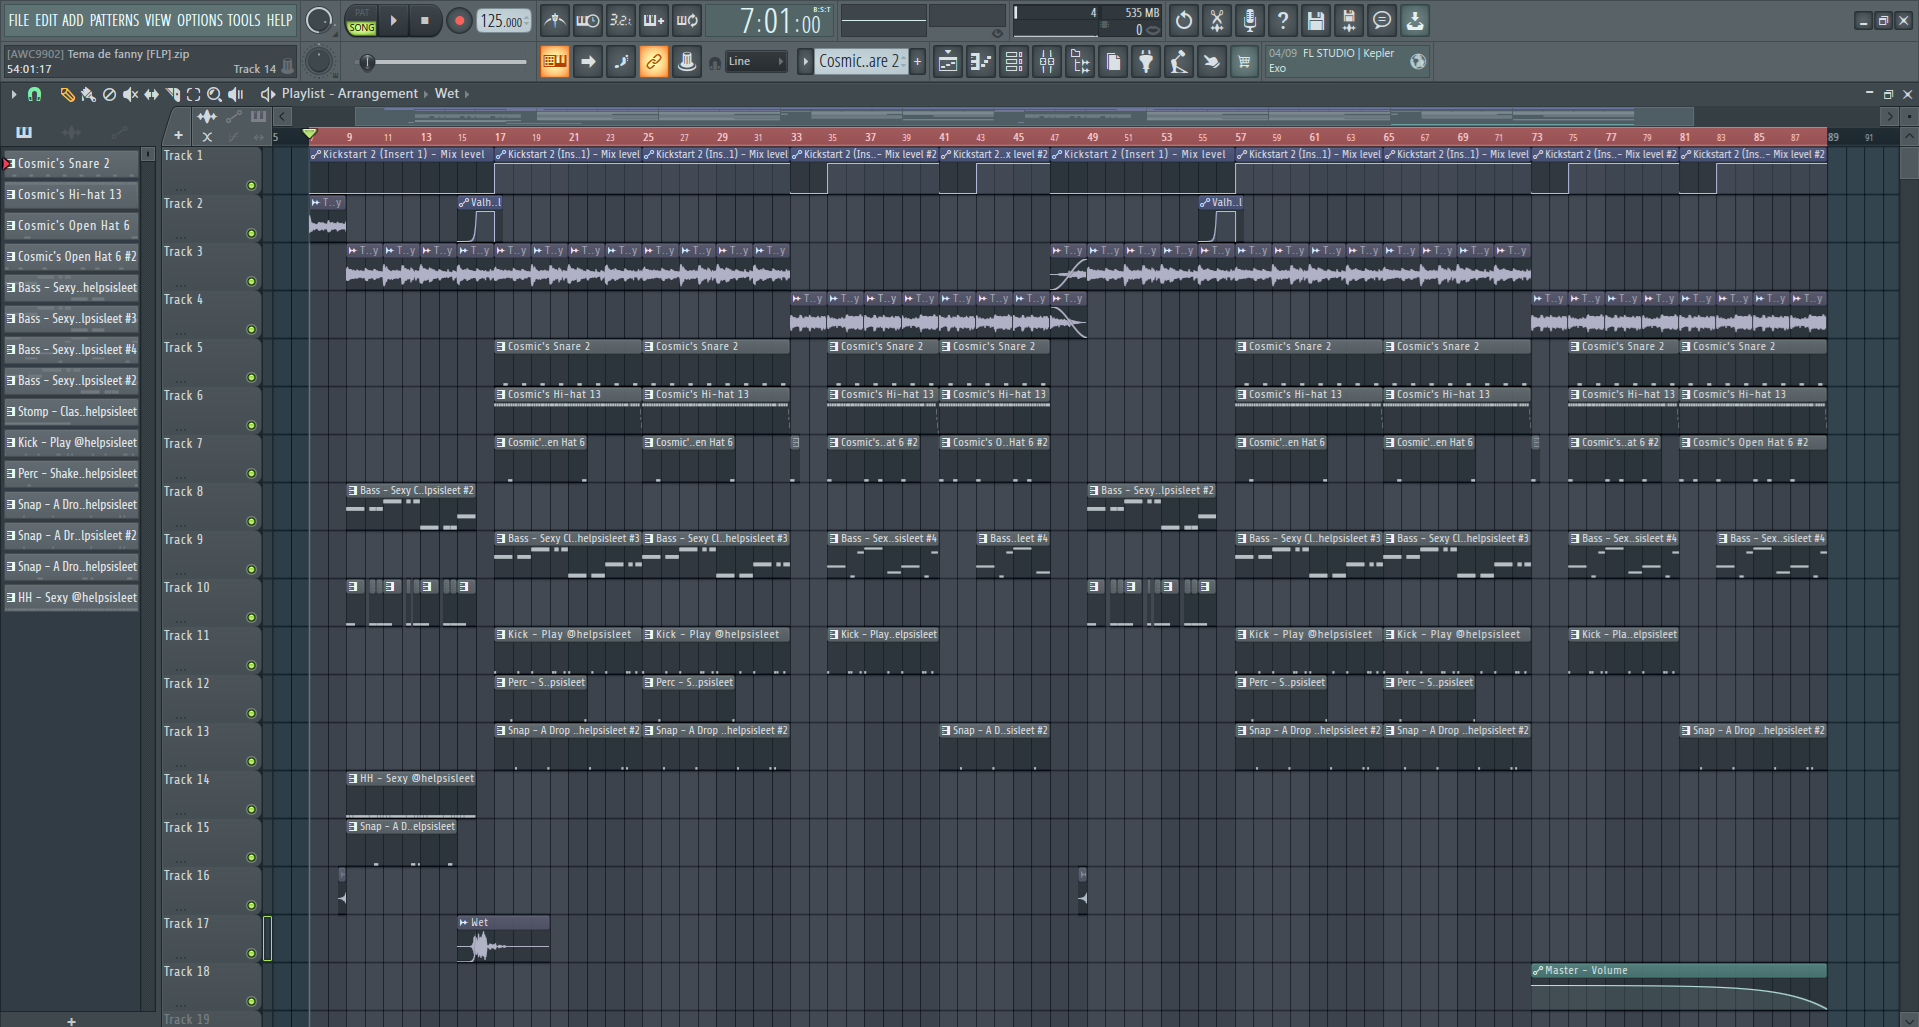This screenshot has height=1027, width=1919.
Task: Select Cosmic's Hi-hat 13 in picker panel
Action: (71, 195)
